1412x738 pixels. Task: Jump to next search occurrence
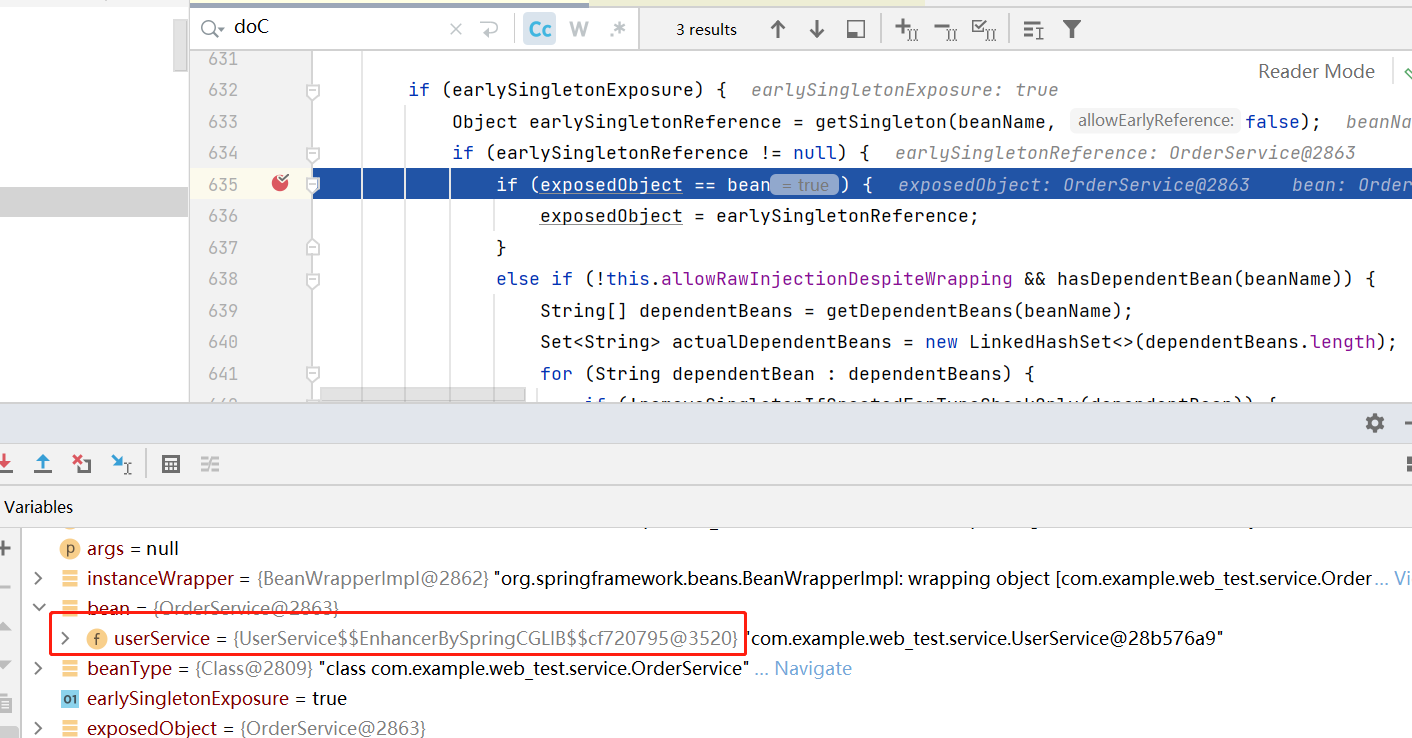coord(816,29)
